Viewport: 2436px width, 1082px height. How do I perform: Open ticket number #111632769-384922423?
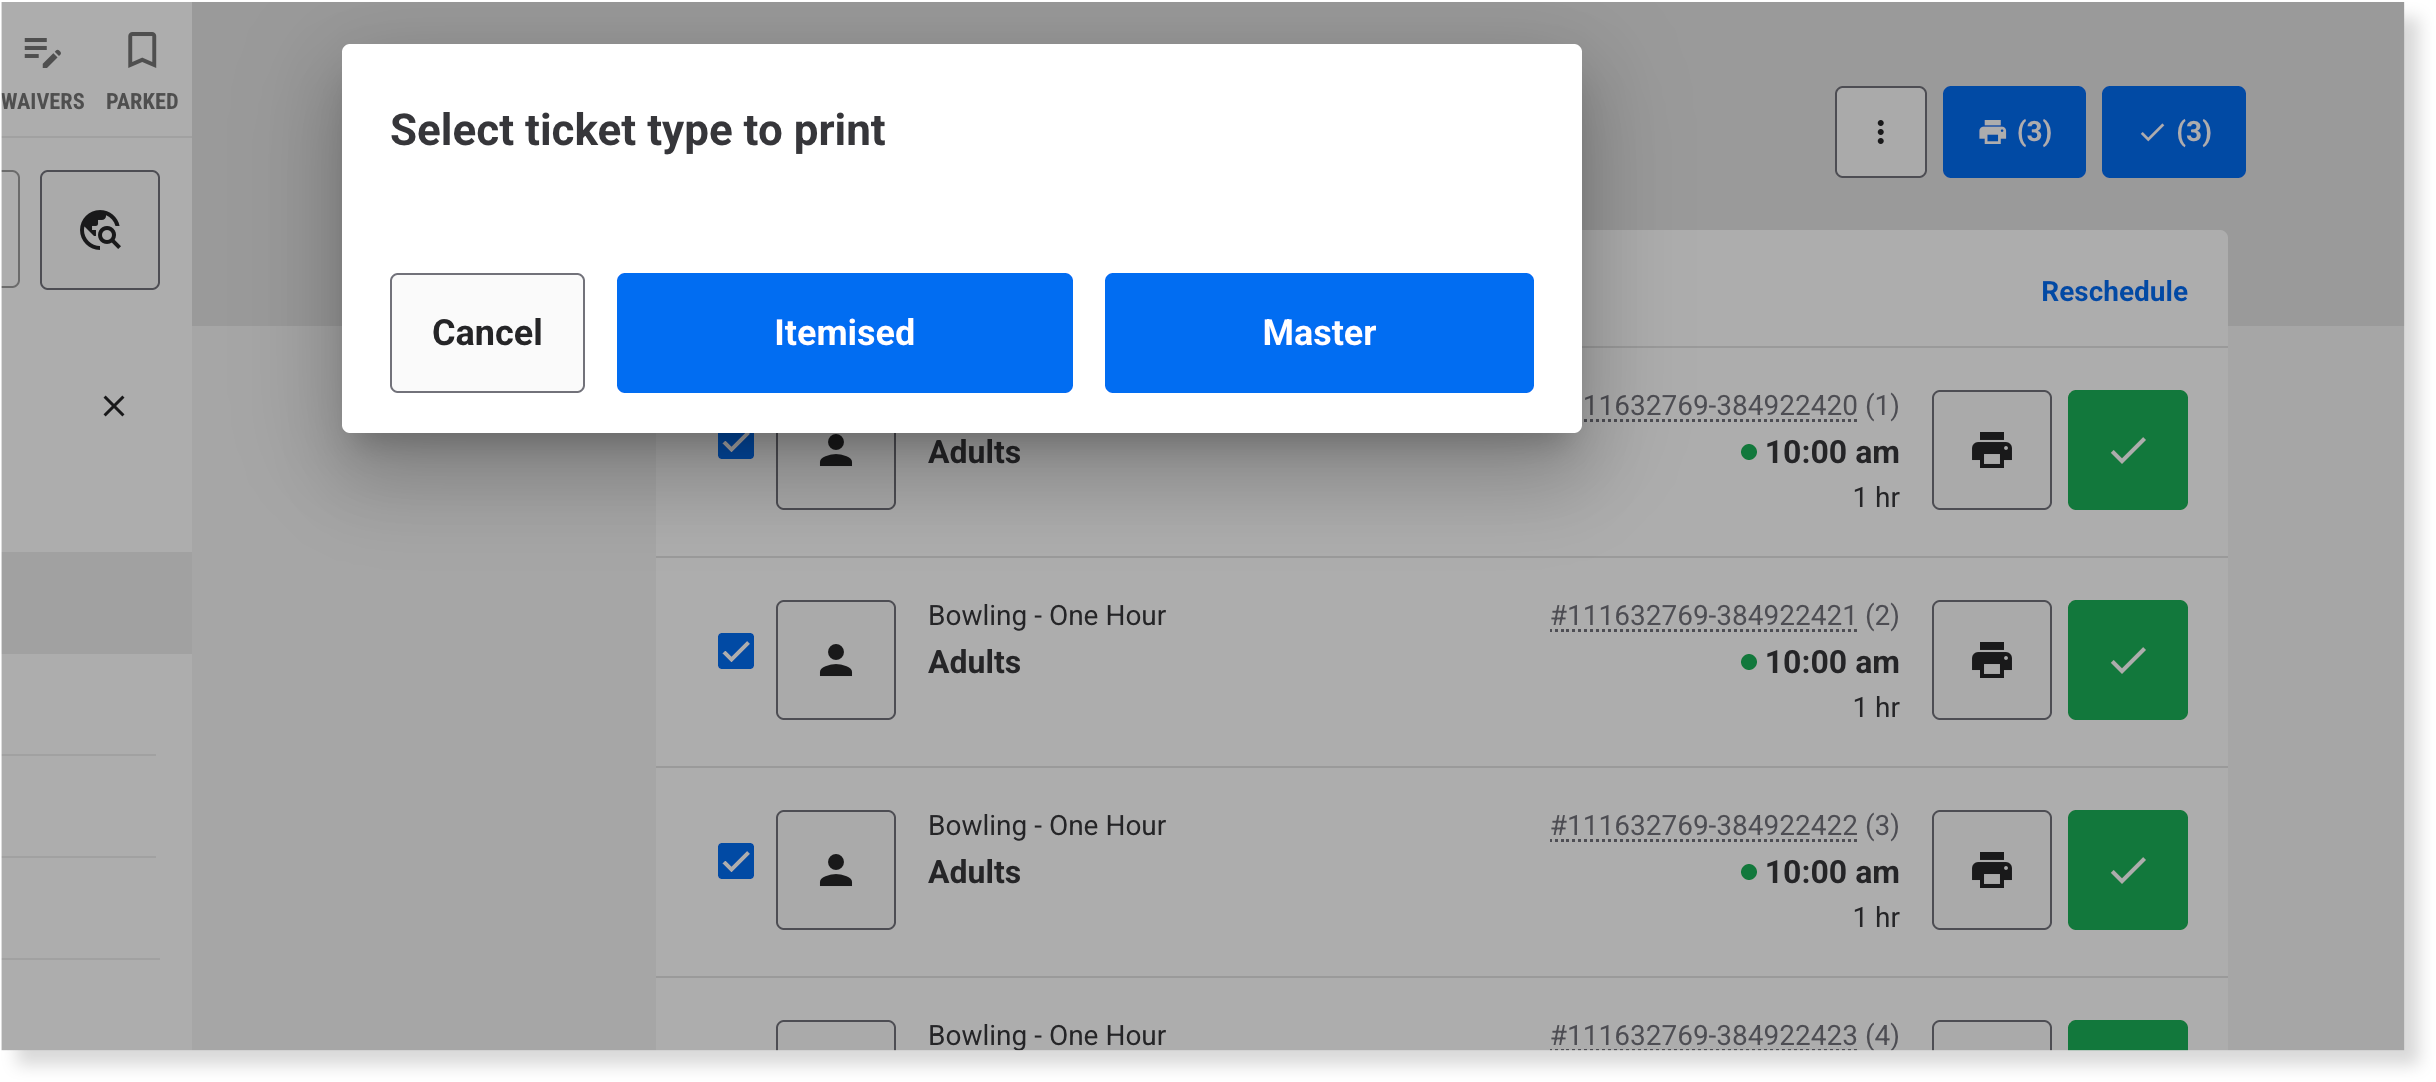pyautogui.click(x=1703, y=1035)
